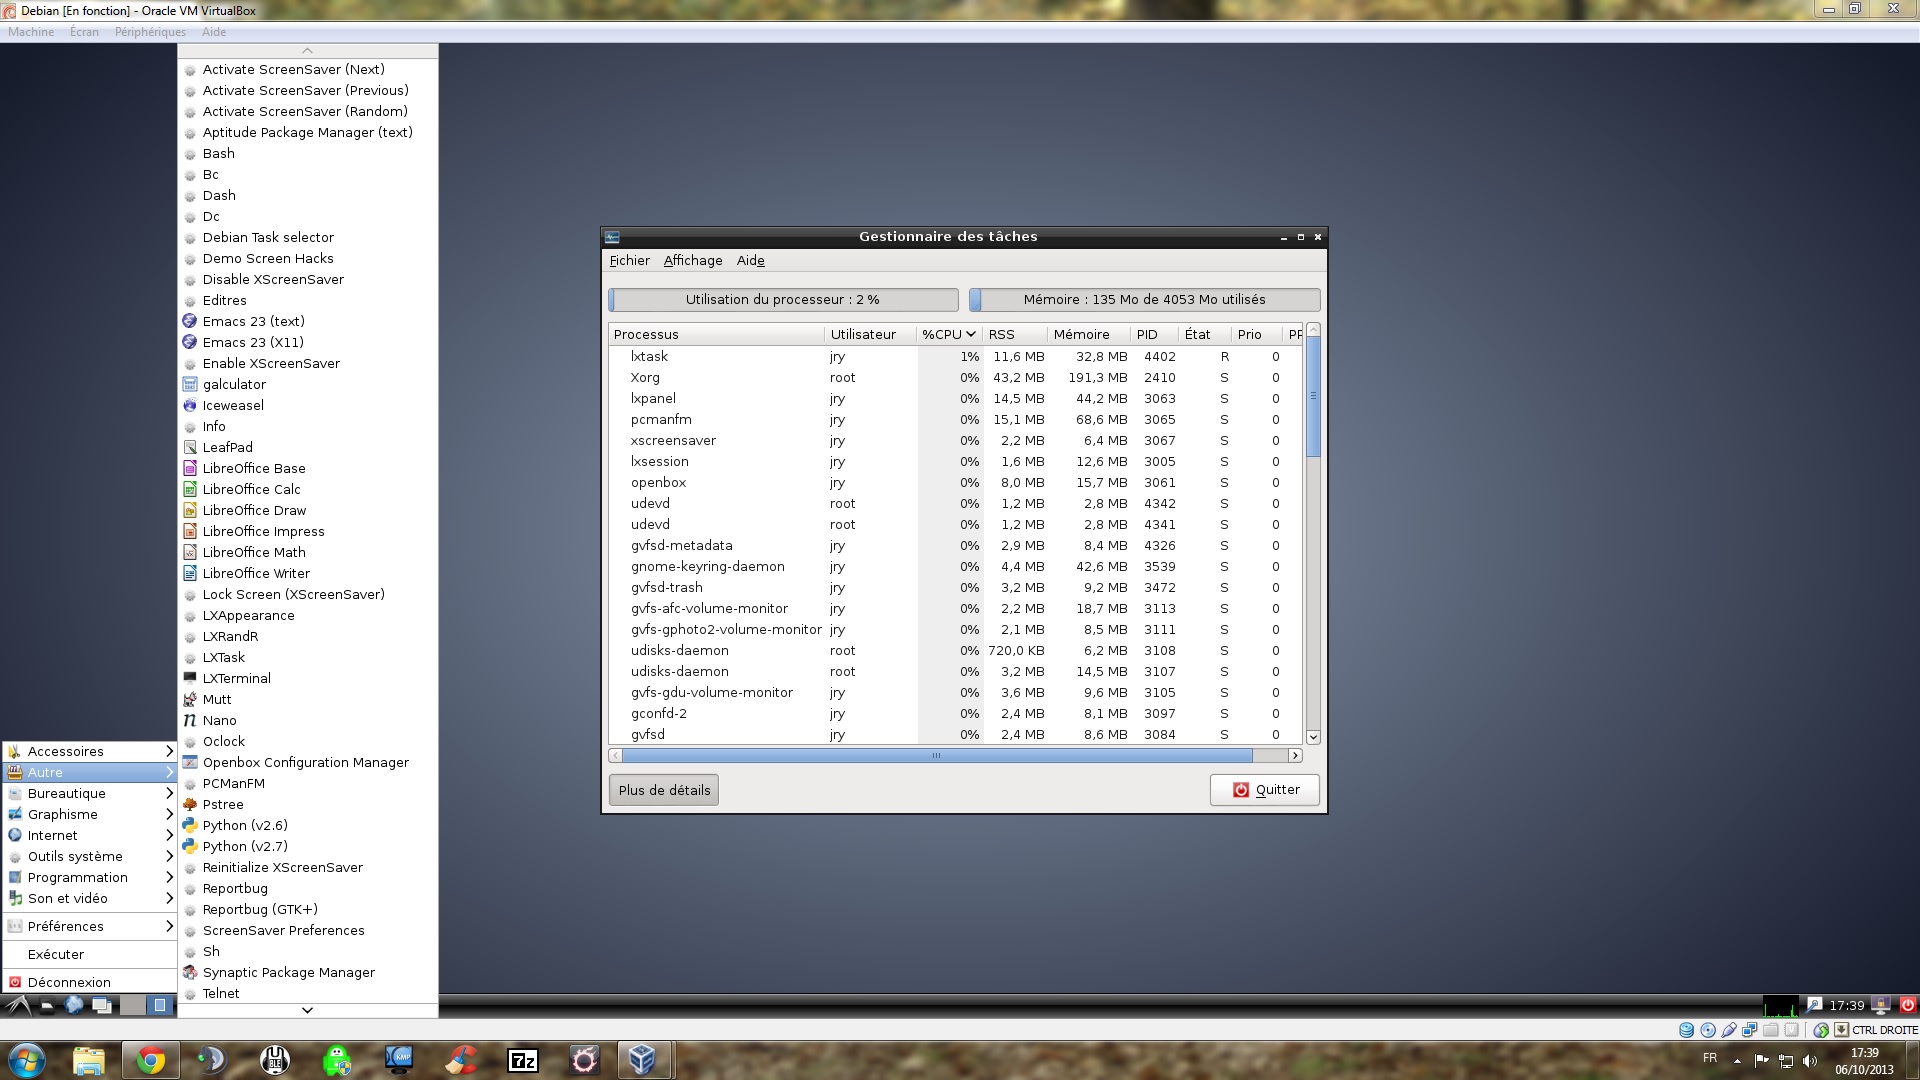The height and width of the screenshot is (1080, 1920).
Task: Open the VirtualBox Écran menu
Action: (84, 32)
